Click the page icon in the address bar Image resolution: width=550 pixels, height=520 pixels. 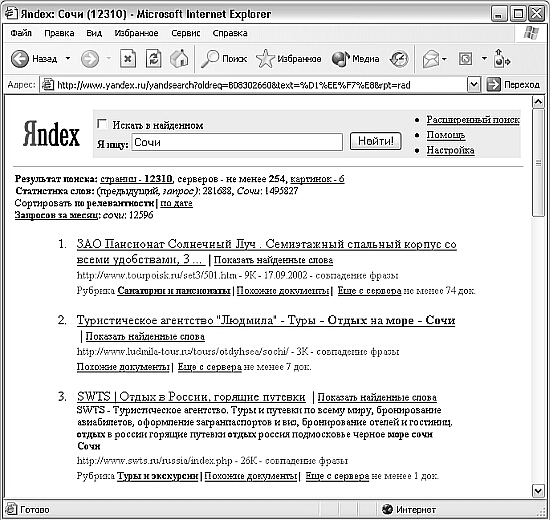click(48, 85)
